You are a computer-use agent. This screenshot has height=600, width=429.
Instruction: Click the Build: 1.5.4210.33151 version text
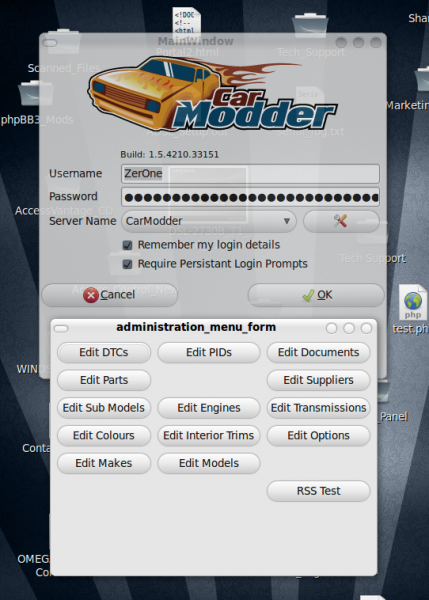click(x=170, y=155)
